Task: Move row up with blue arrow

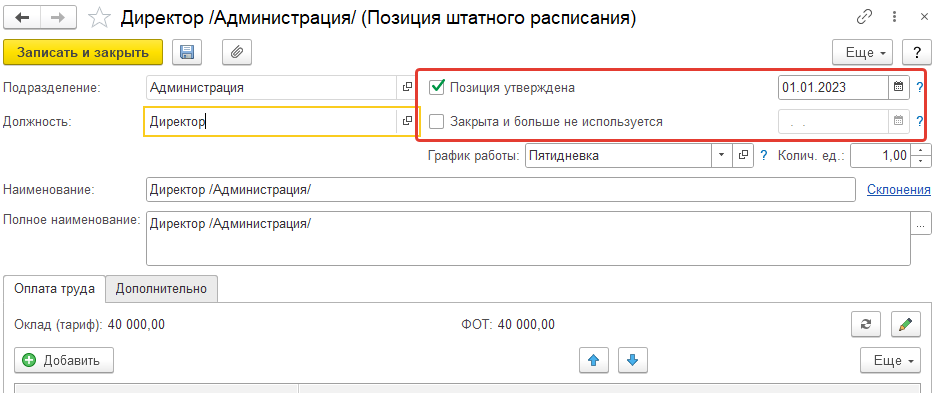Action: pos(593,360)
